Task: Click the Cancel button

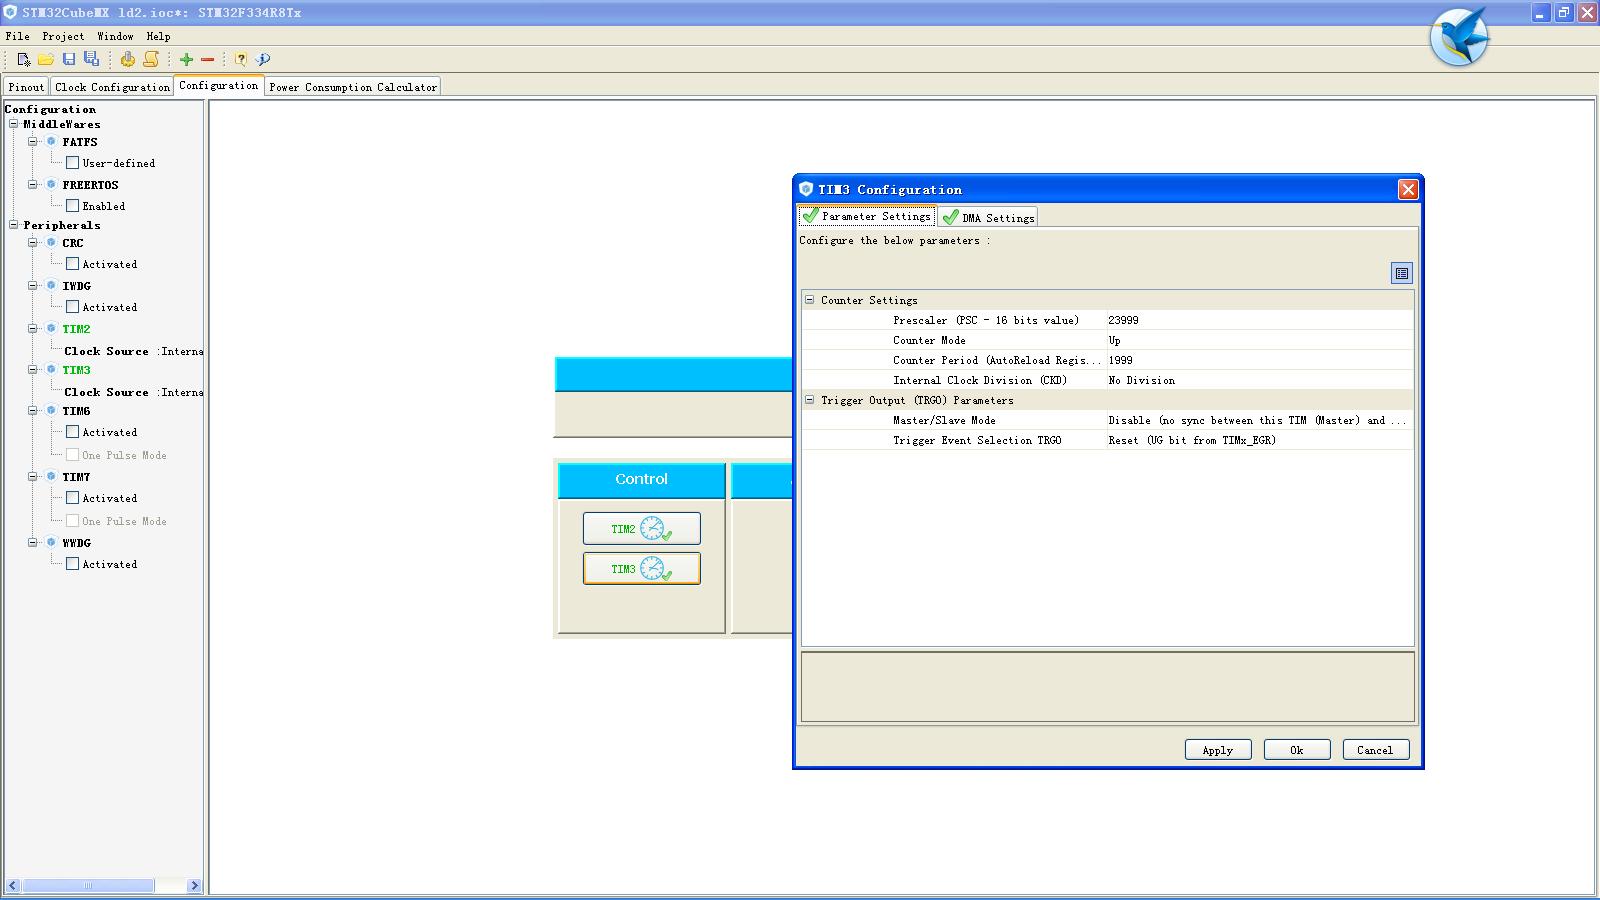Action: tap(1376, 750)
